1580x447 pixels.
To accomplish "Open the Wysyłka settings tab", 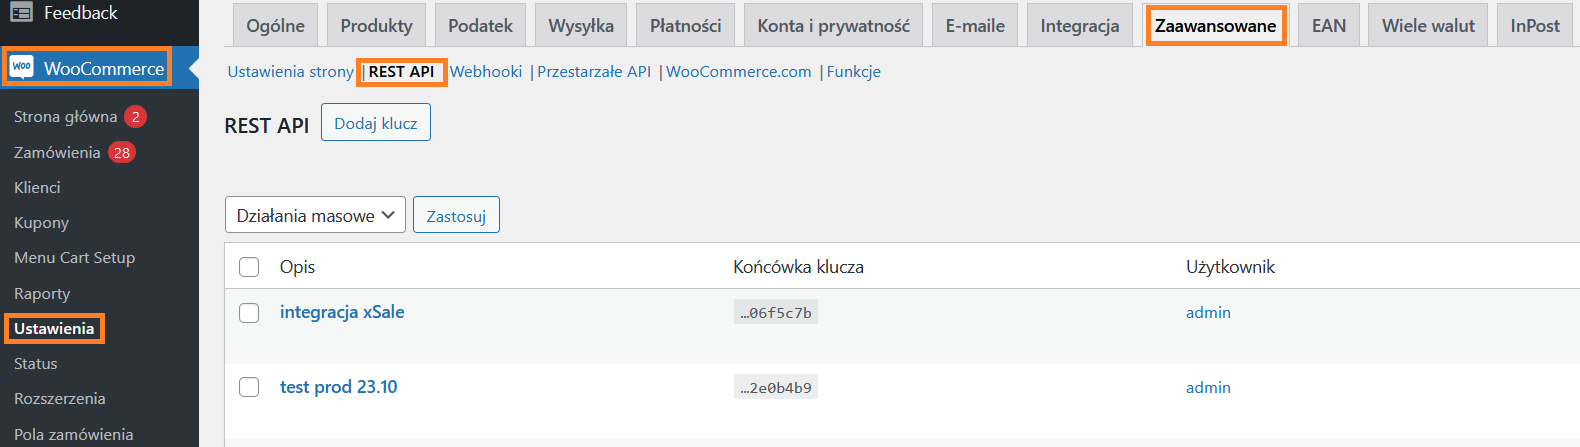I will (581, 26).
